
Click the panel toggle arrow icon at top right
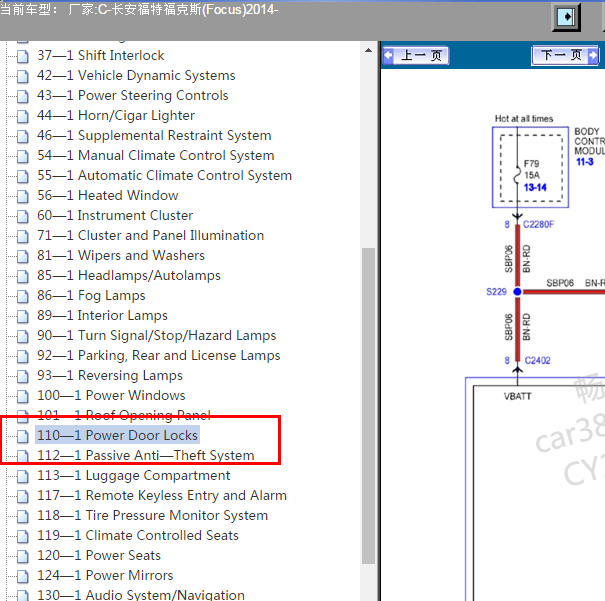click(x=566, y=17)
